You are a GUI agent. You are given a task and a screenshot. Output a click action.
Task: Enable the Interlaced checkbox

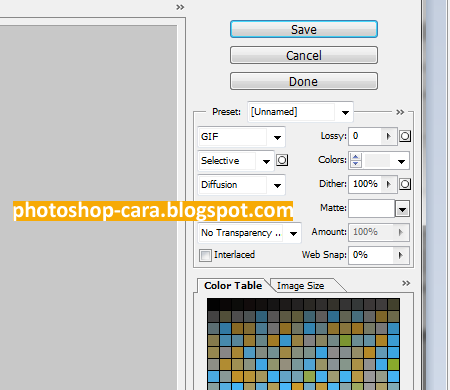coord(205,256)
